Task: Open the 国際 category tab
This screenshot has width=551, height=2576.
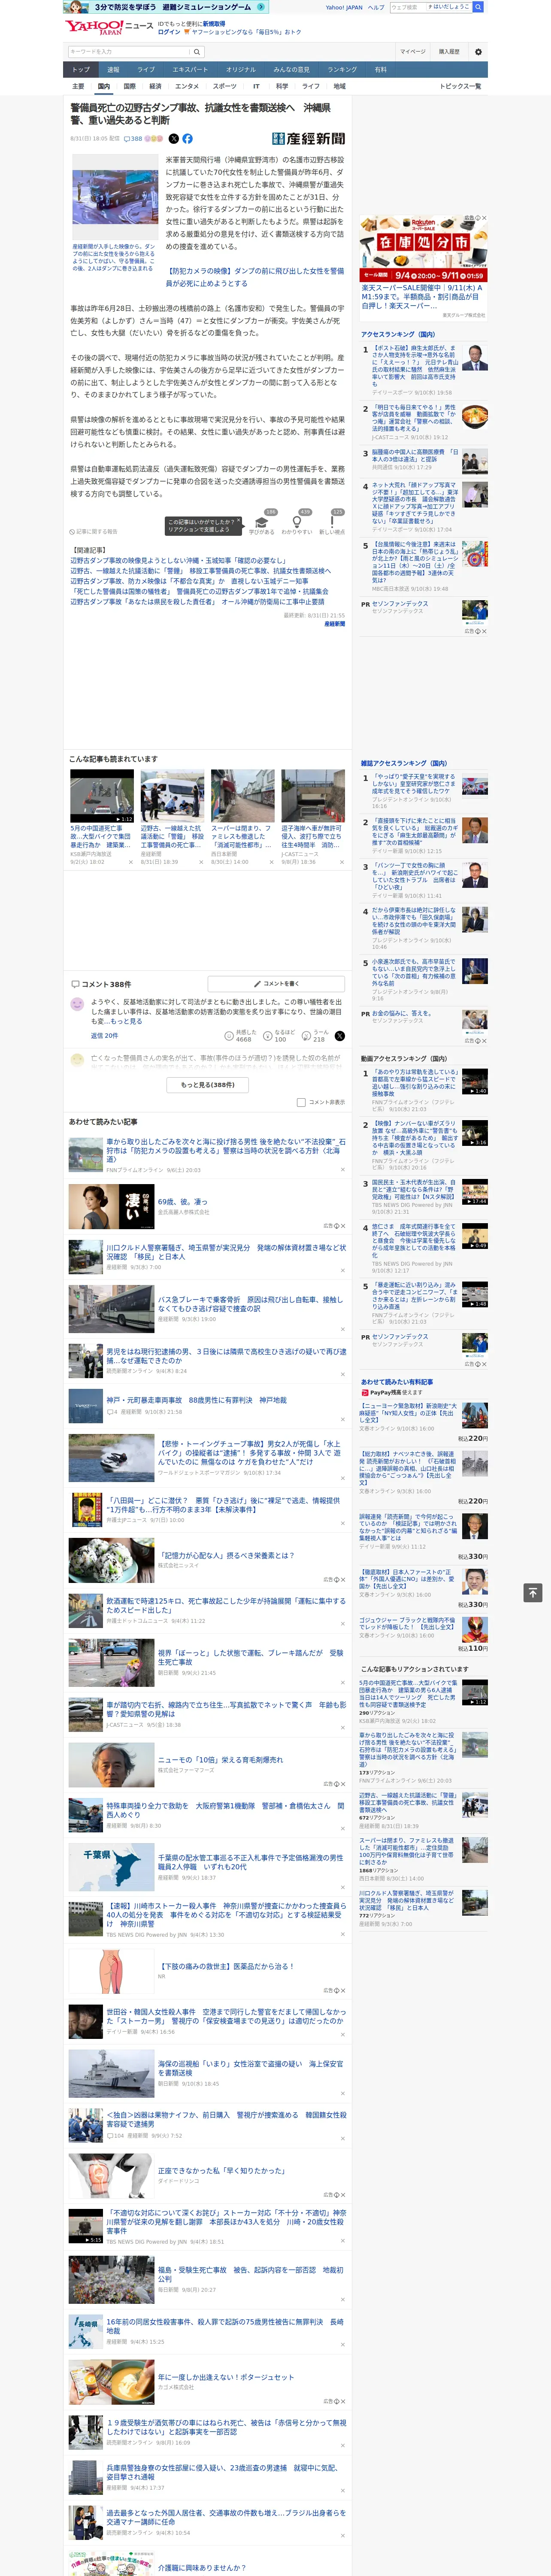Action: click(x=129, y=86)
